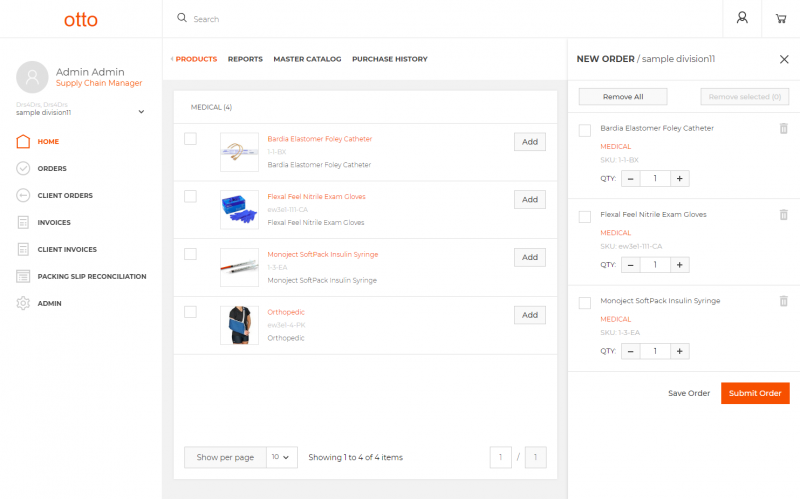This screenshot has height=499, width=800.
Task: Increase quantity for Monoject Insulin Syringe
Action: [680, 351]
